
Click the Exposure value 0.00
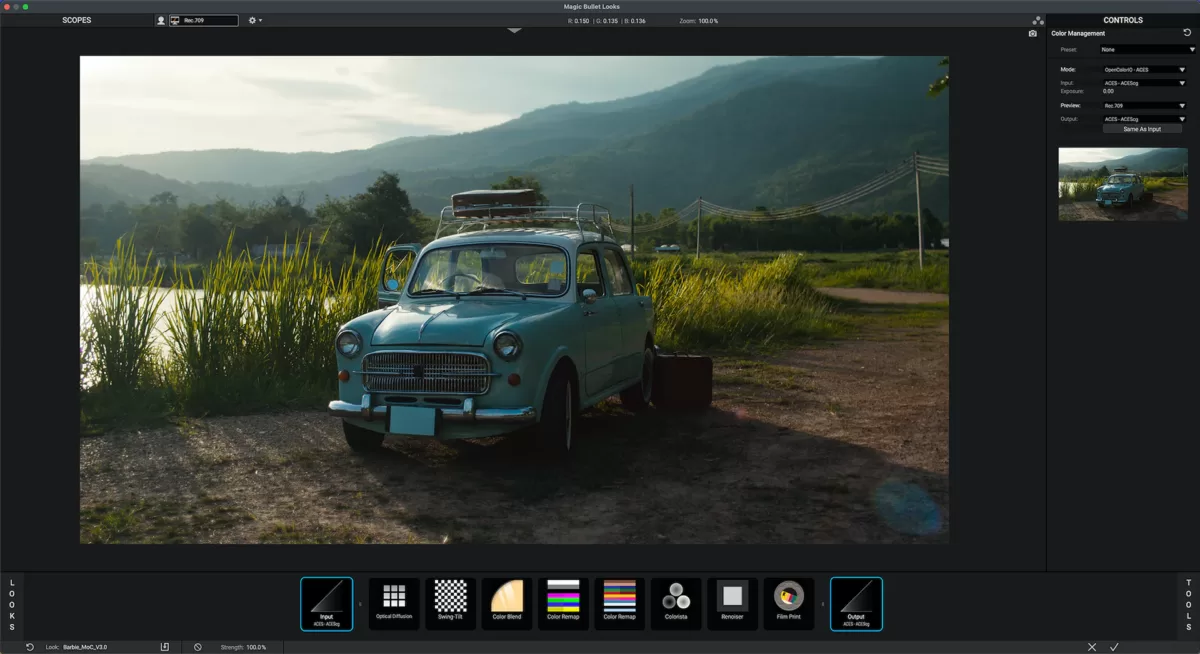1108,91
